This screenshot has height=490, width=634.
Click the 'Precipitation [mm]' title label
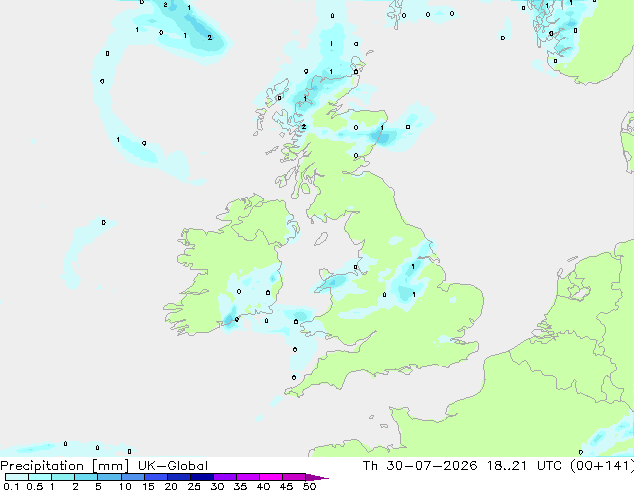click(x=65, y=466)
